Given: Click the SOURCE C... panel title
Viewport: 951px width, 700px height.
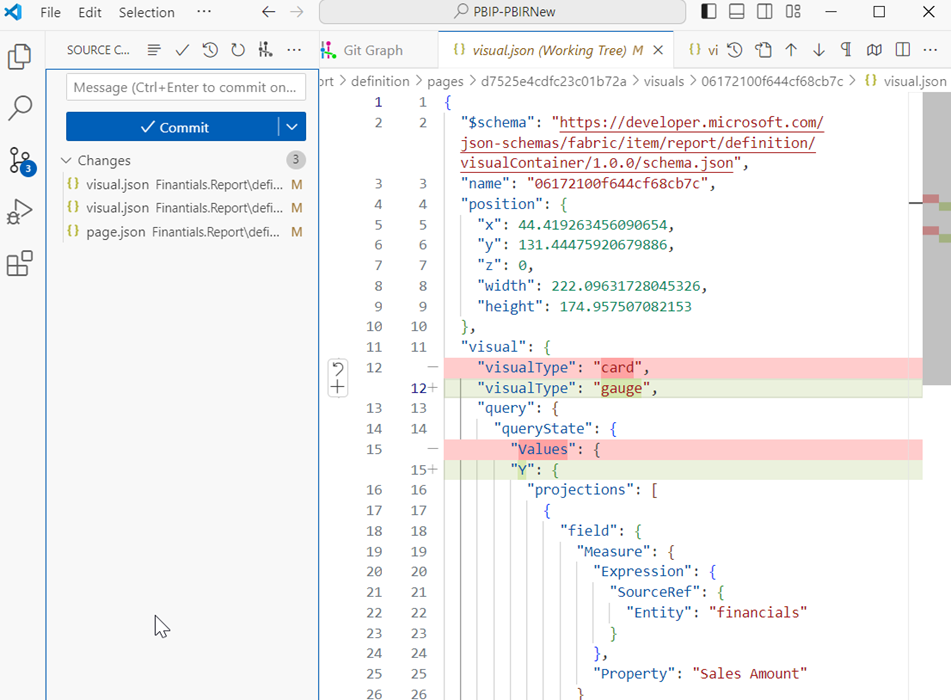Looking at the screenshot, I should coord(98,50).
